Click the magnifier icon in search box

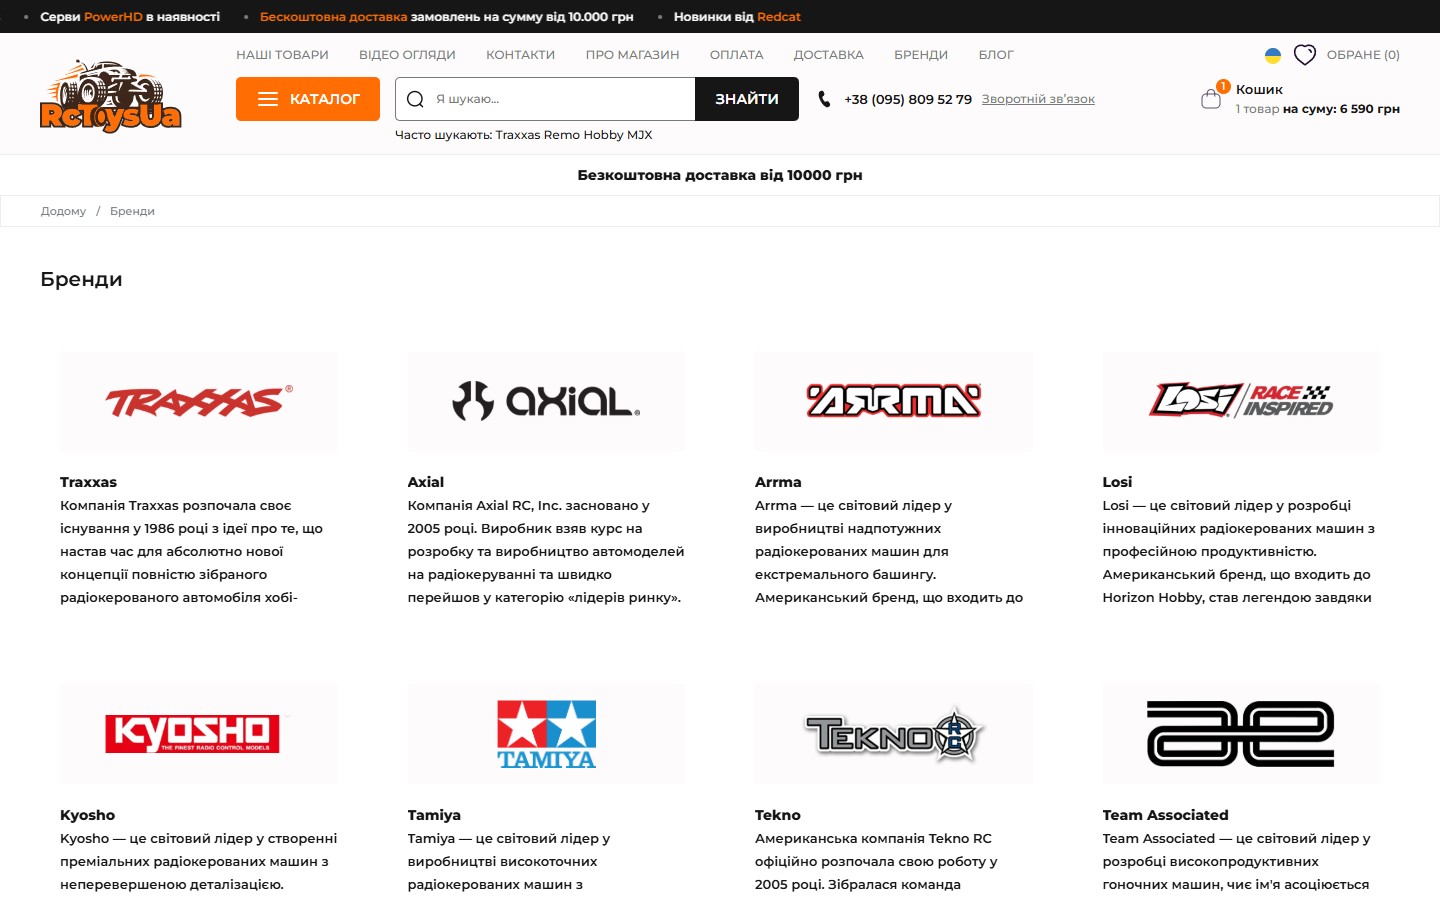(416, 99)
